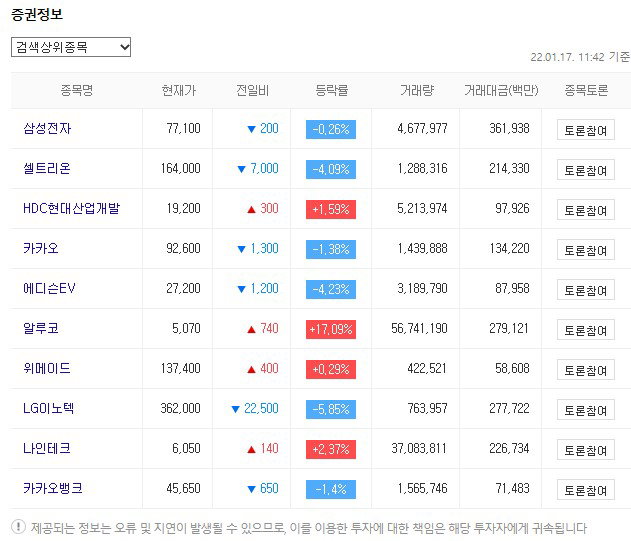Open the 에디슨EV stock link

[x=49, y=288]
